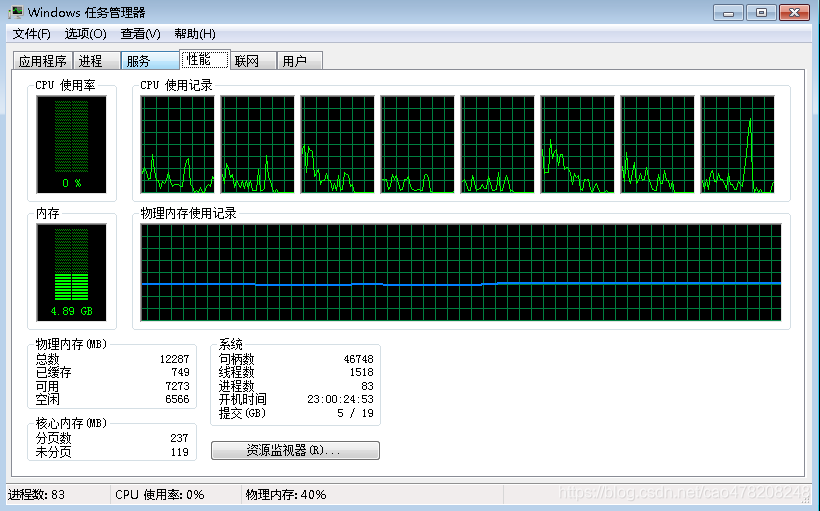Image resolution: width=820 pixels, height=511 pixels.
Task: Click the CPU 使用记录 label
Action: 176,85
